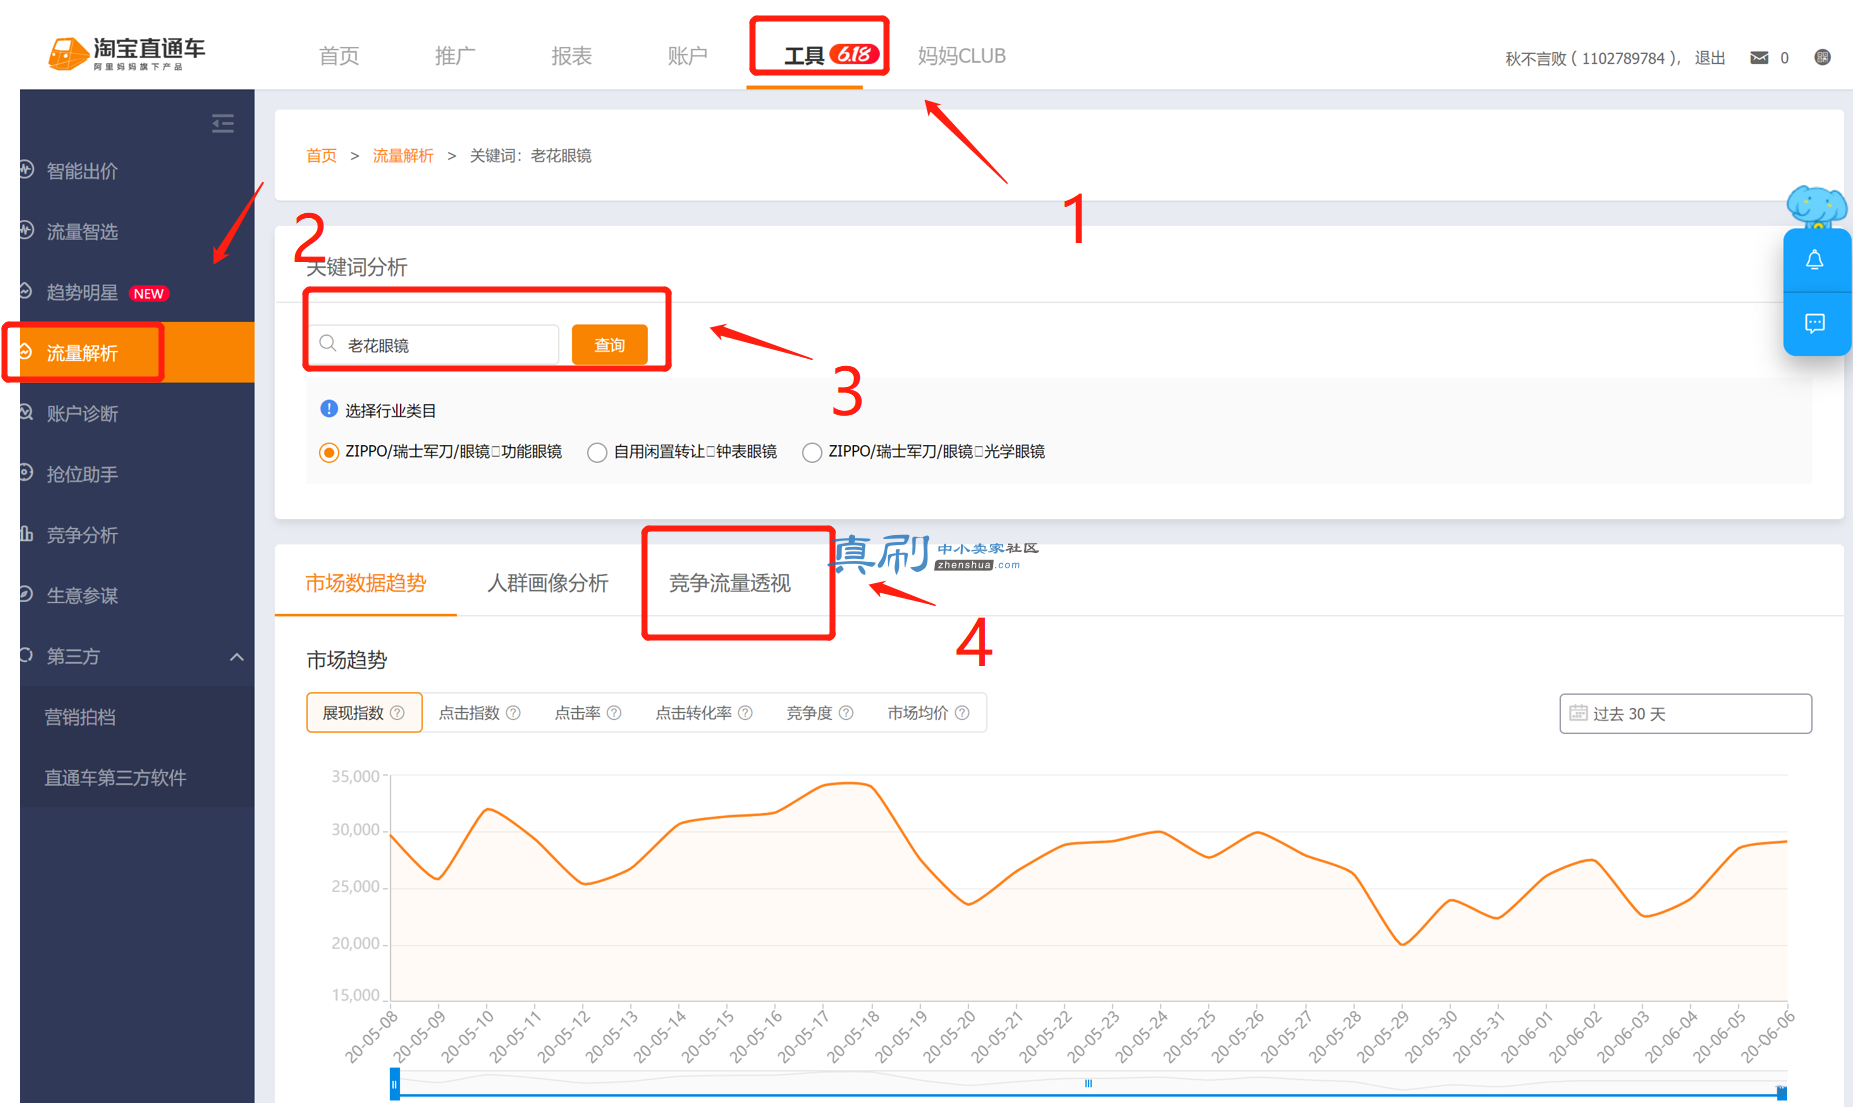
Task: Open the notification bell panel
Action: pyautogui.click(x=1814, y=260)
